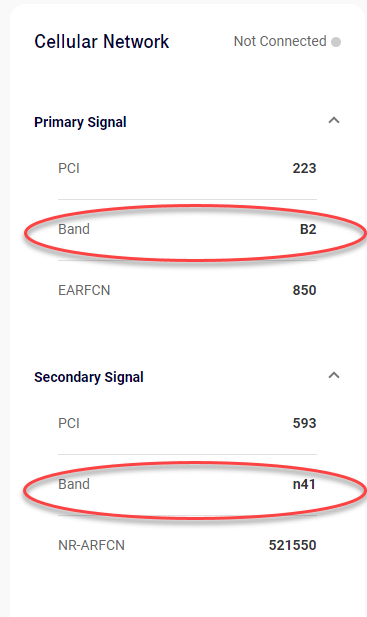Click the Secondary Signal PCI label
The image size is (367, 617).
tap(69, 423)
